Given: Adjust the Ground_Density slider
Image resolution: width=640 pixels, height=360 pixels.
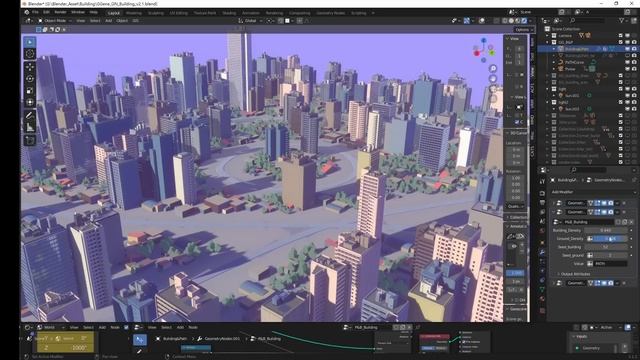Looking at the screenshot, I should (x=611, y=238).
